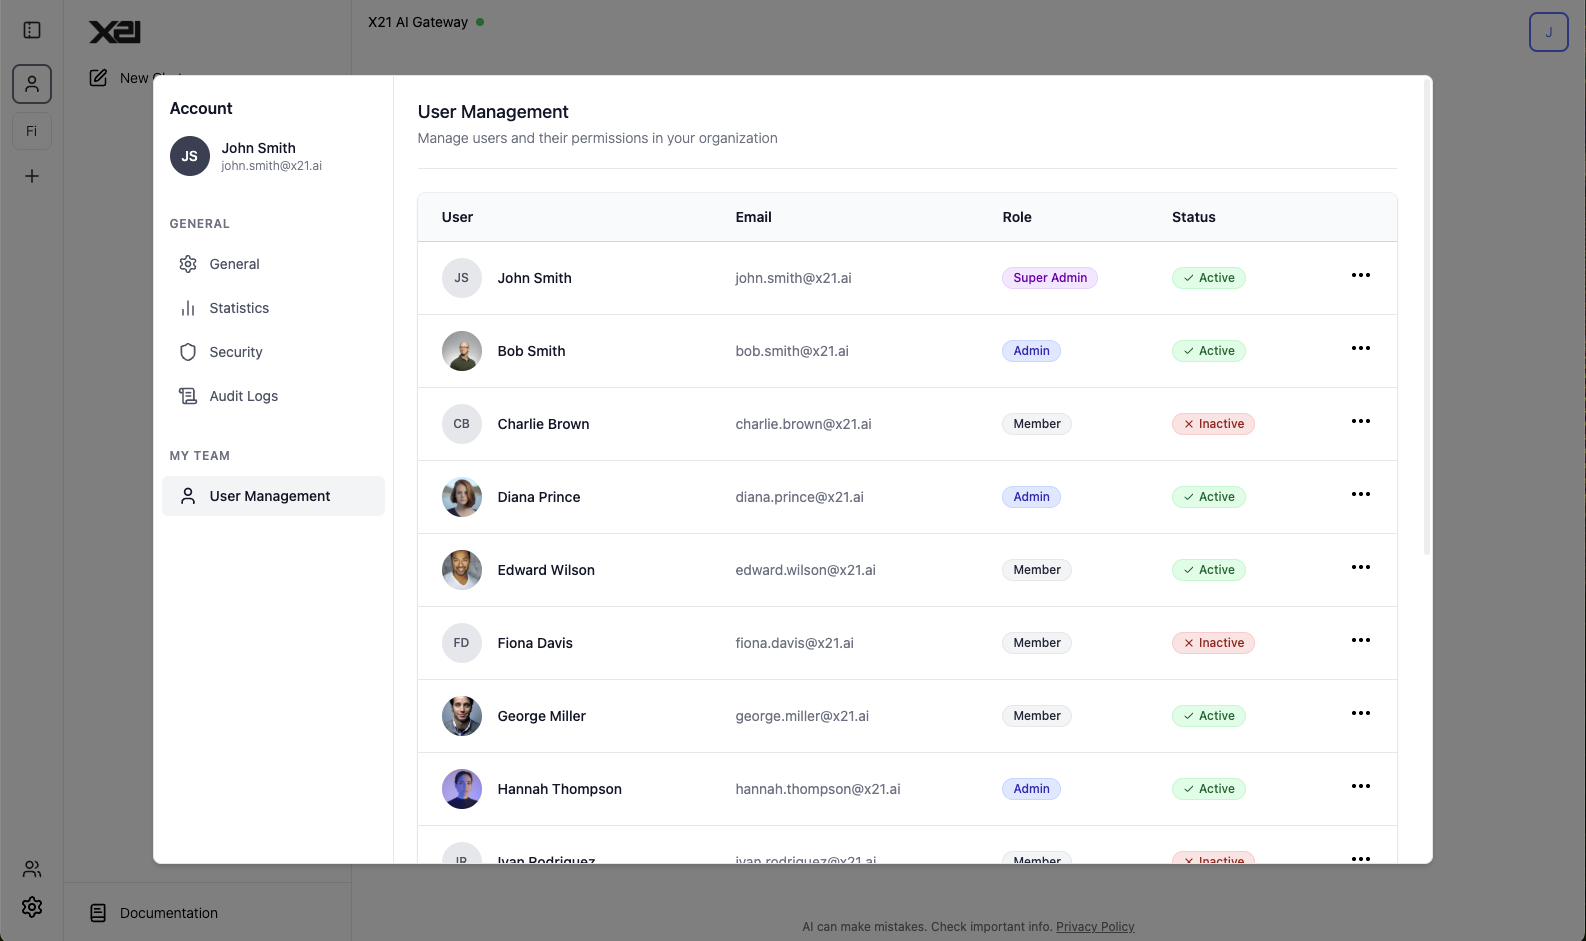The height and width of the screenshot is (941, 1586).
Task: Open the Security settings section
Action: click(x=235, y=352)
